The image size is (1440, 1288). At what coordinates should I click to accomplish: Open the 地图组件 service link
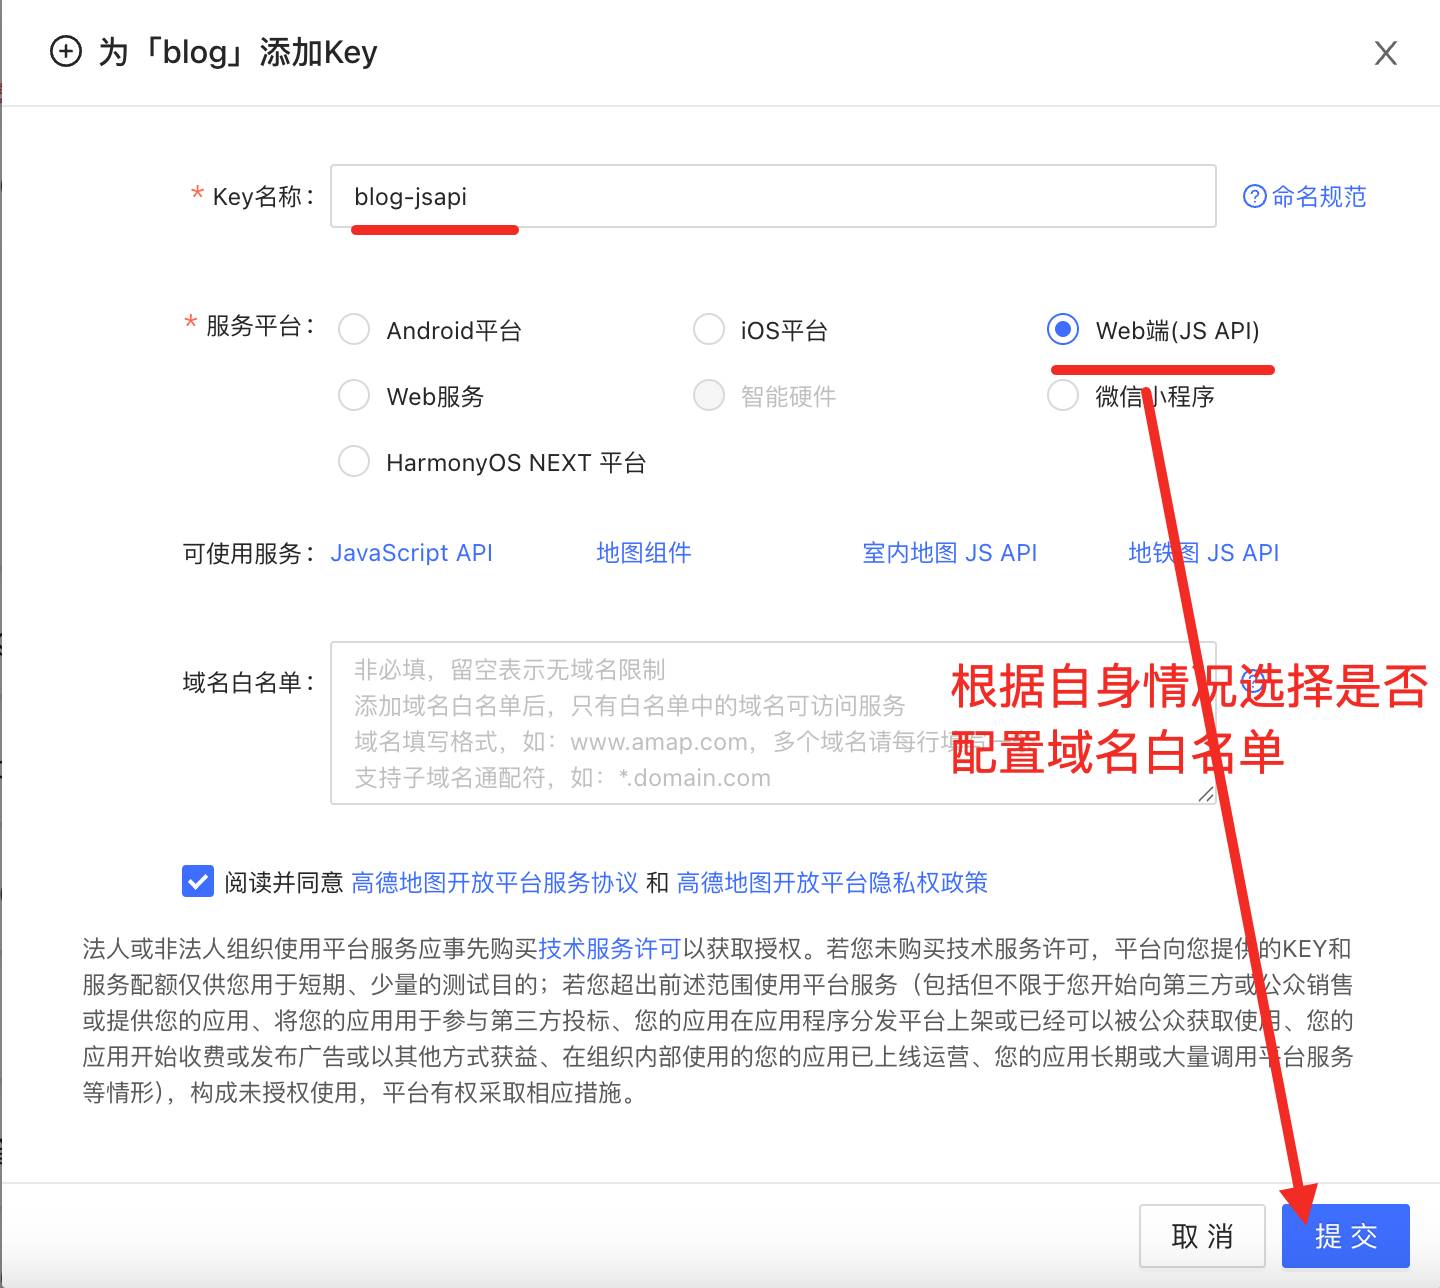point(643,553)
